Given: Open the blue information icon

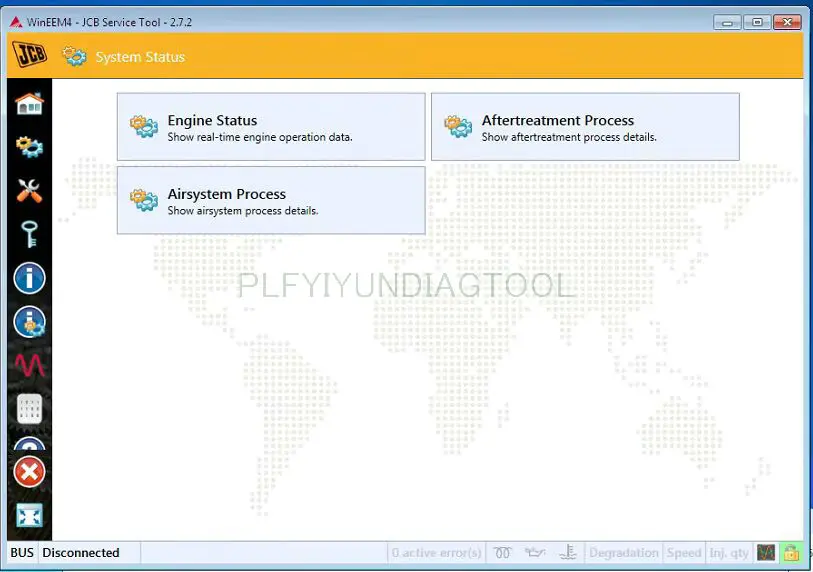Looking at the screenshot, I should pos(30,278).
